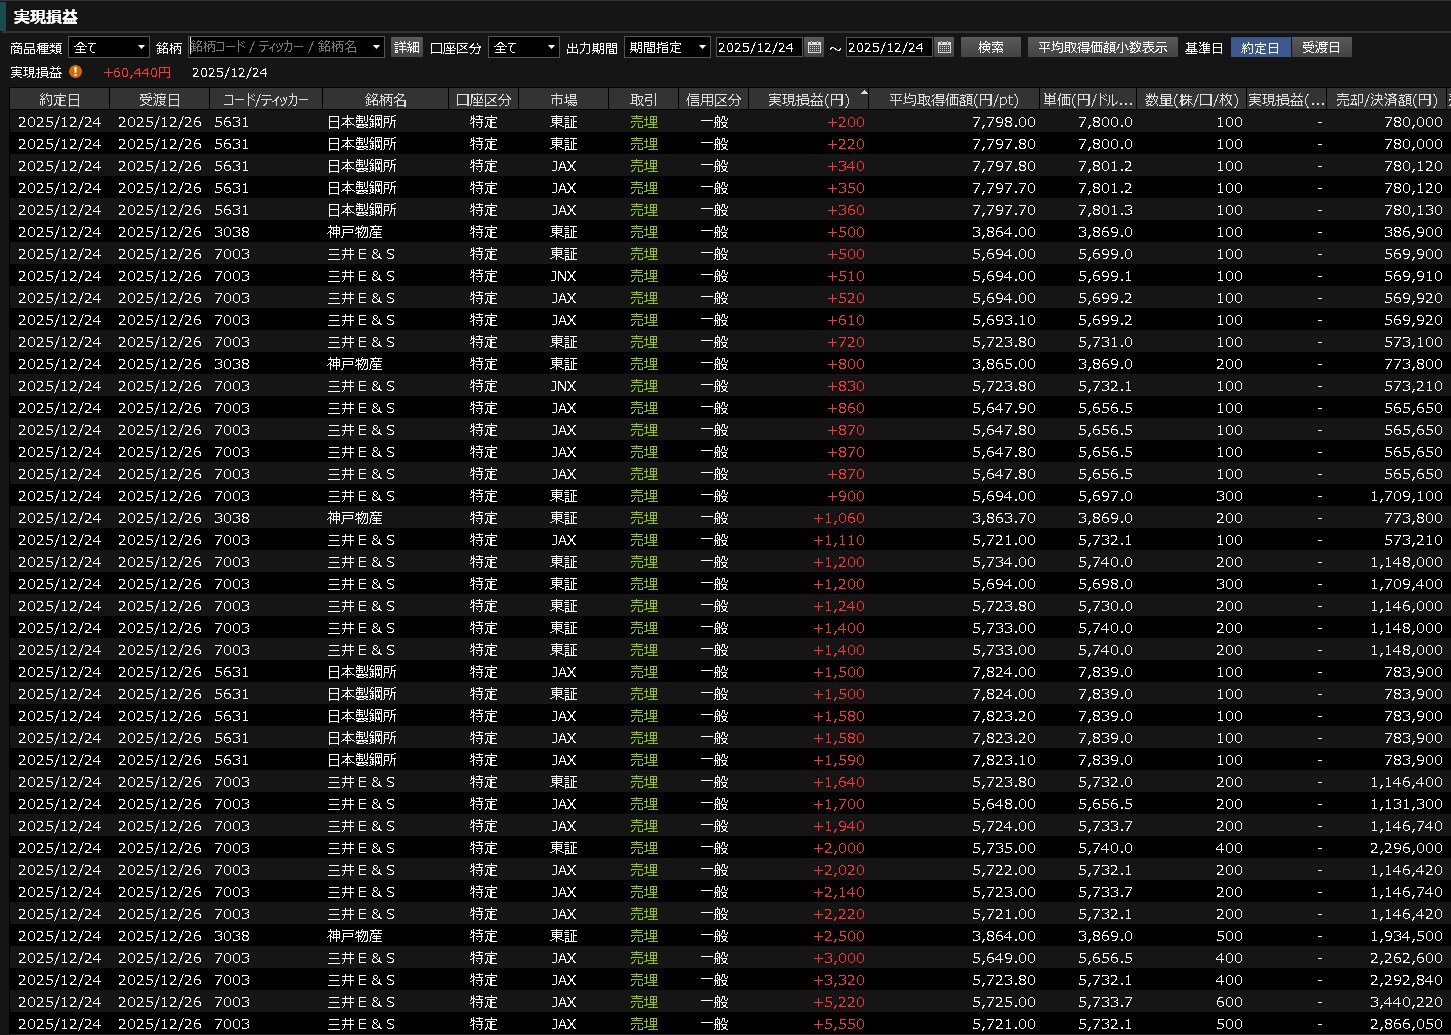Sort by the 約定日 column header
1451x1035 pixels.
(59, 99)
